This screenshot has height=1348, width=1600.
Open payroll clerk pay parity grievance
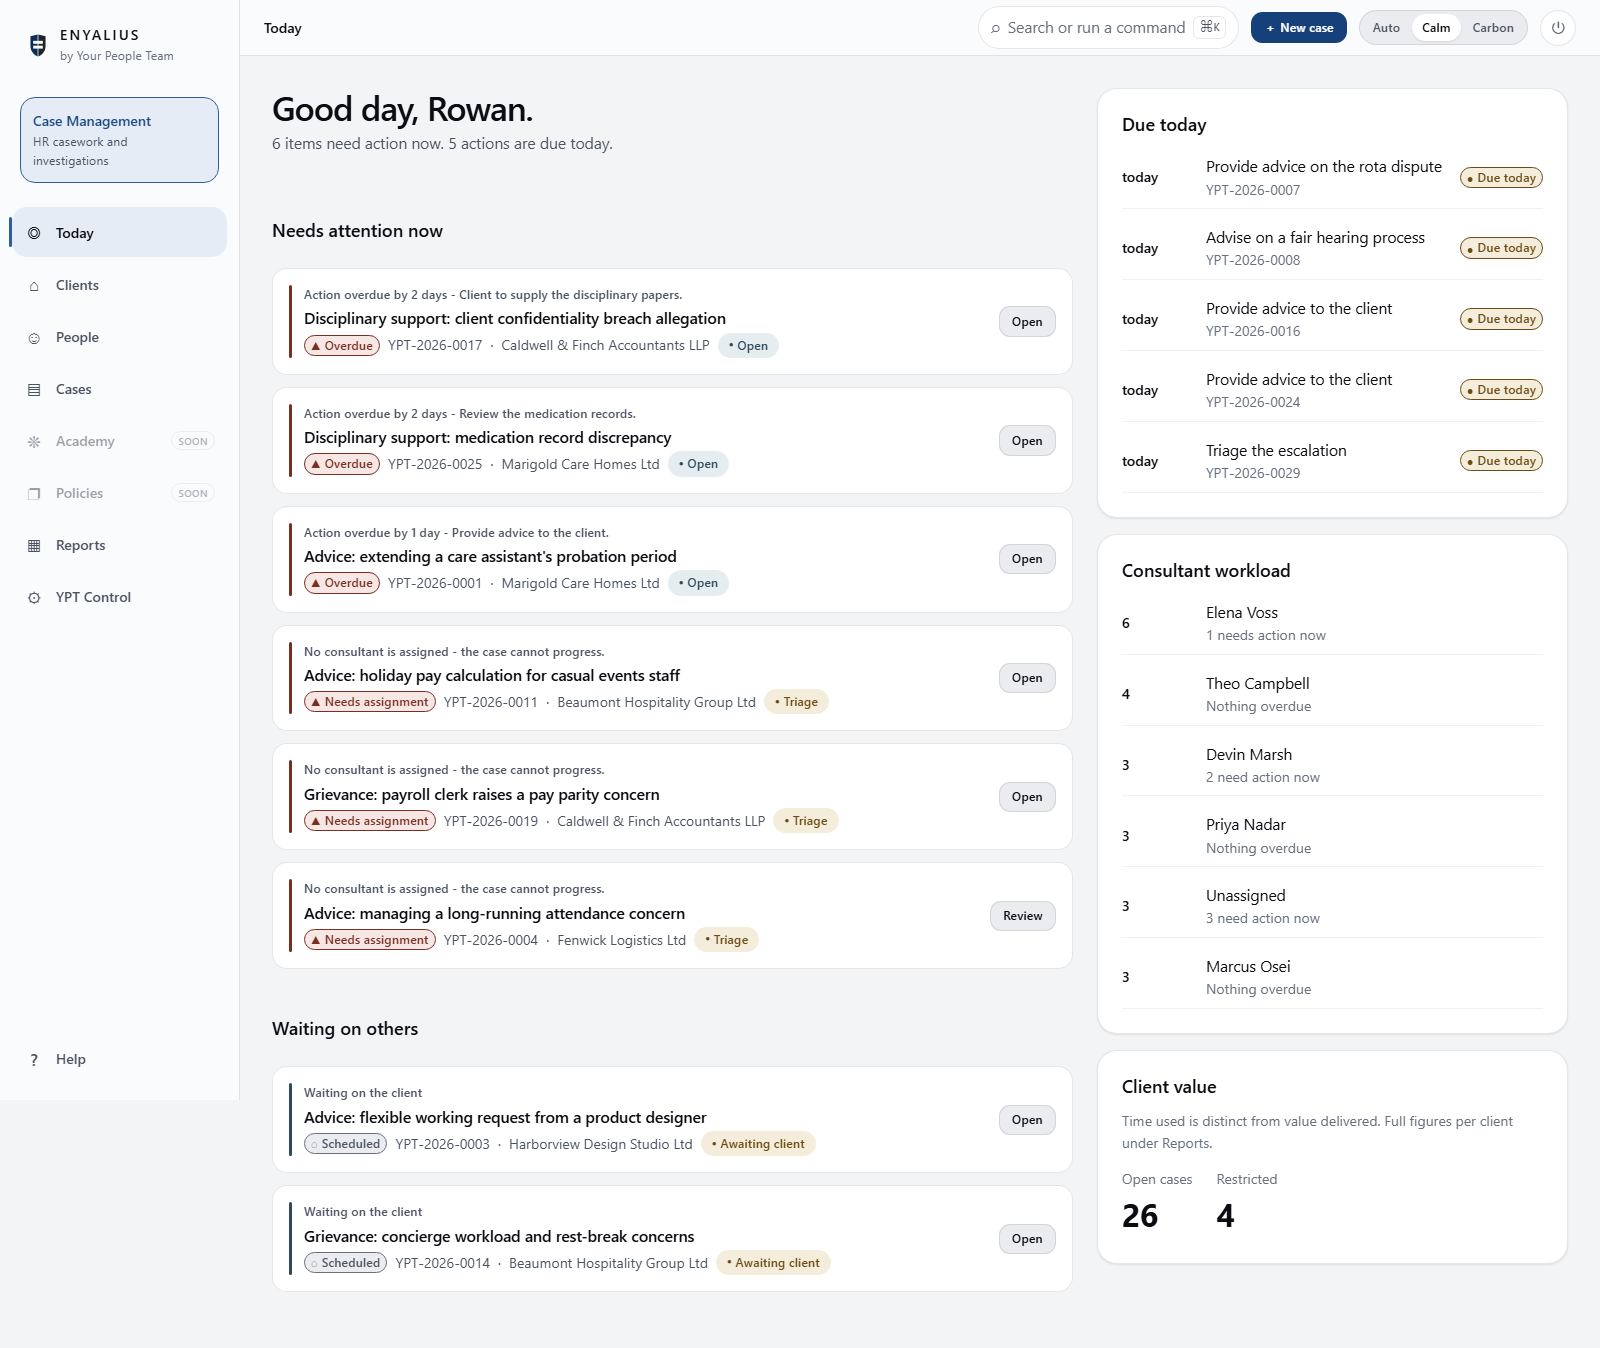pos(1027,797)
